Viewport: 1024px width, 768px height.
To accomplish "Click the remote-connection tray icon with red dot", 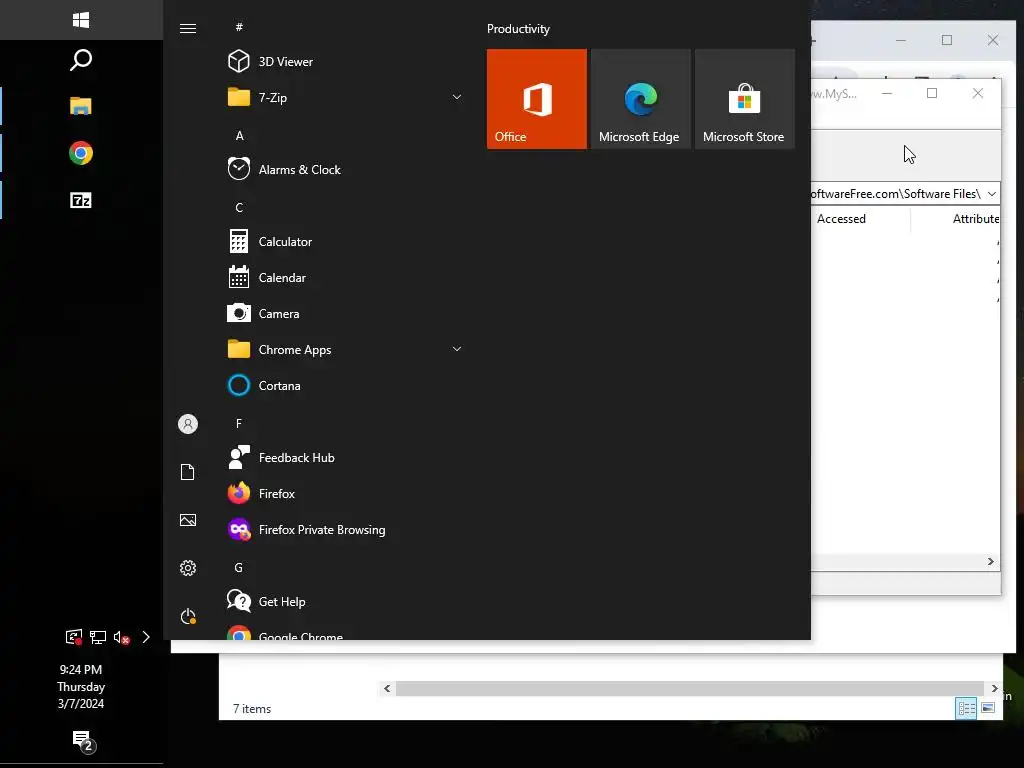I will click(x=74, y=637).
